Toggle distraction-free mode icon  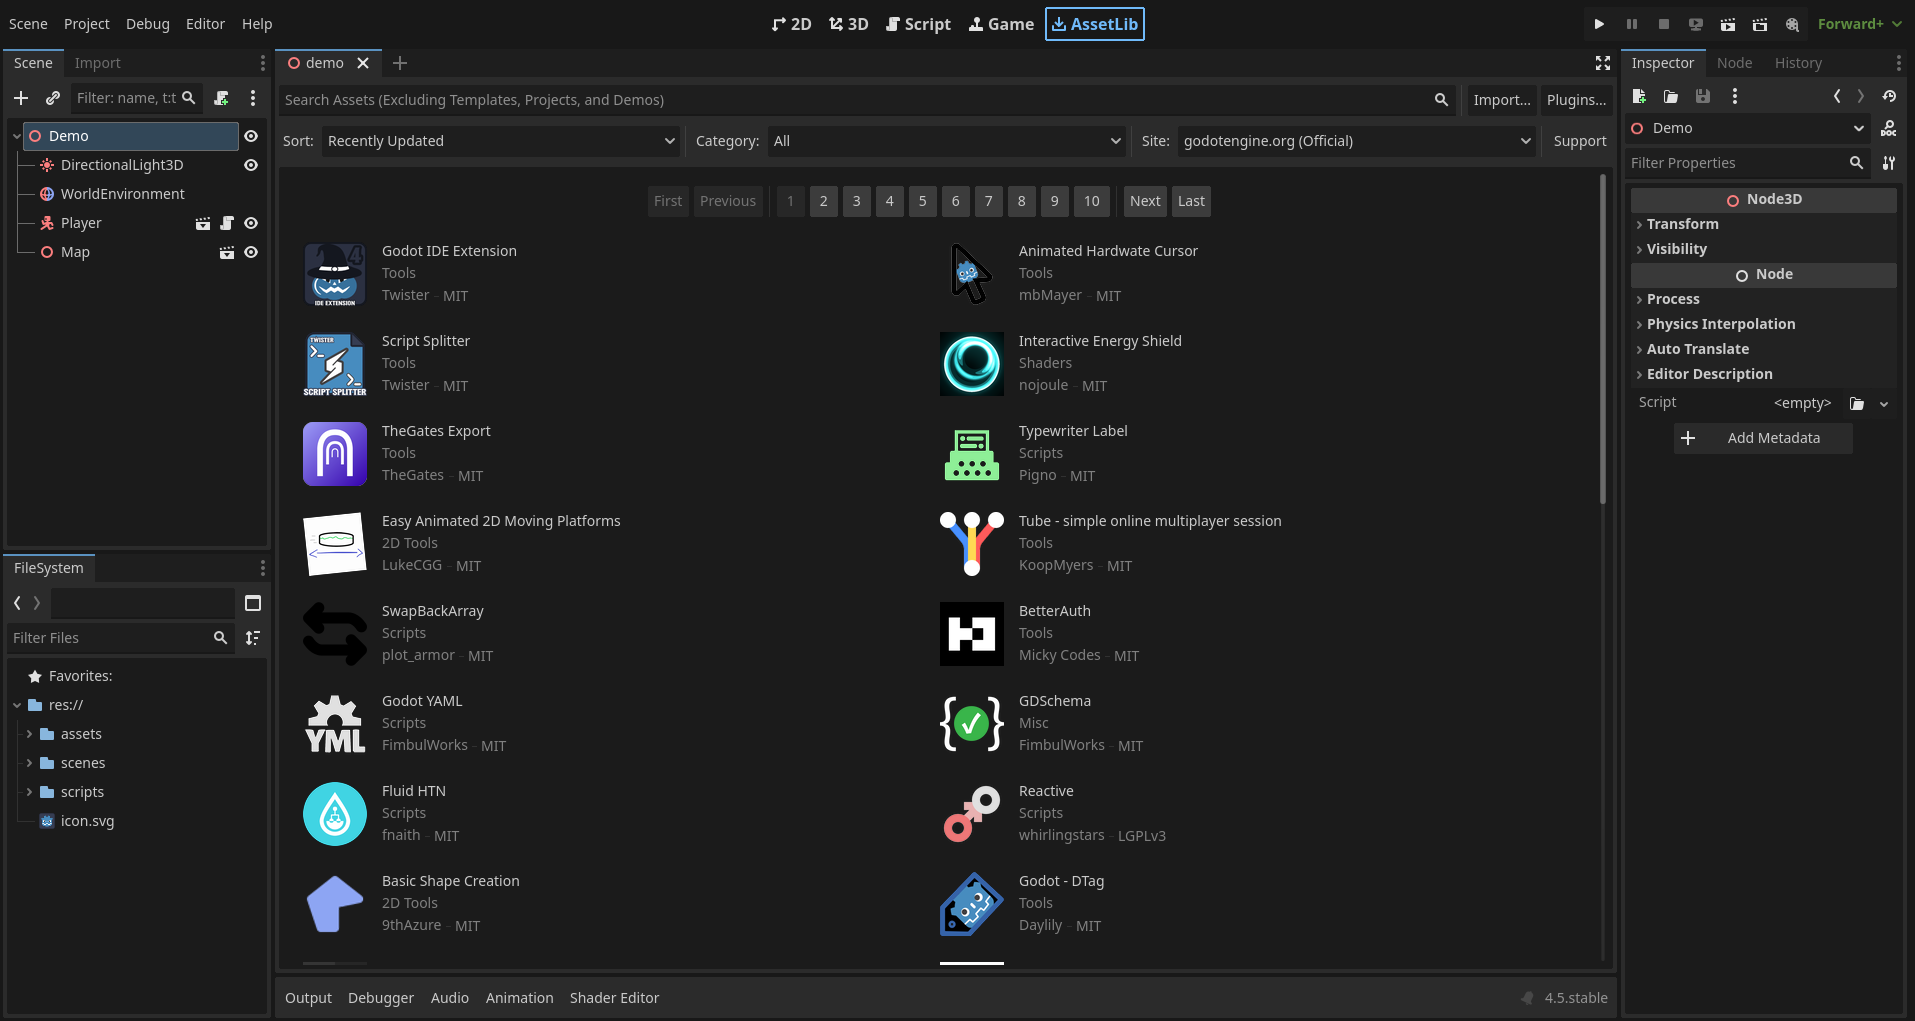1603,63
